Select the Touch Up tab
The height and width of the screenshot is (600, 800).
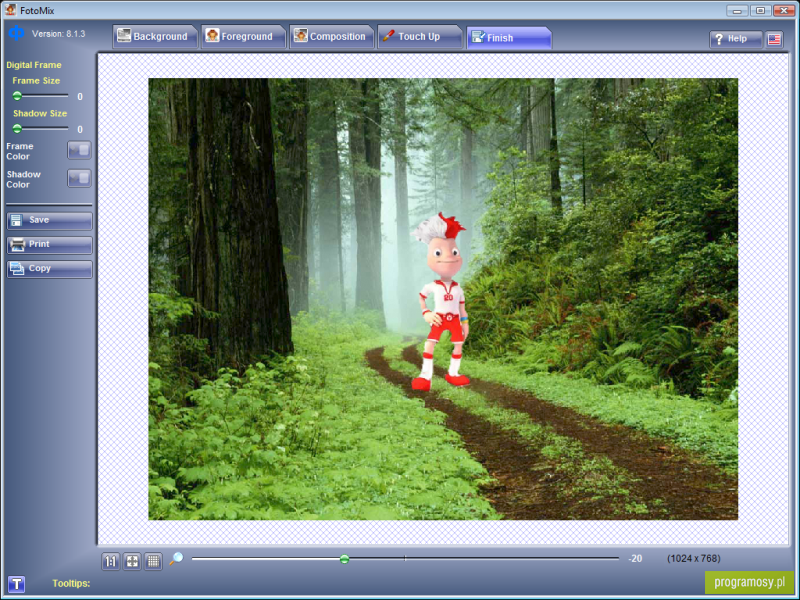click(x=419, y=37)
